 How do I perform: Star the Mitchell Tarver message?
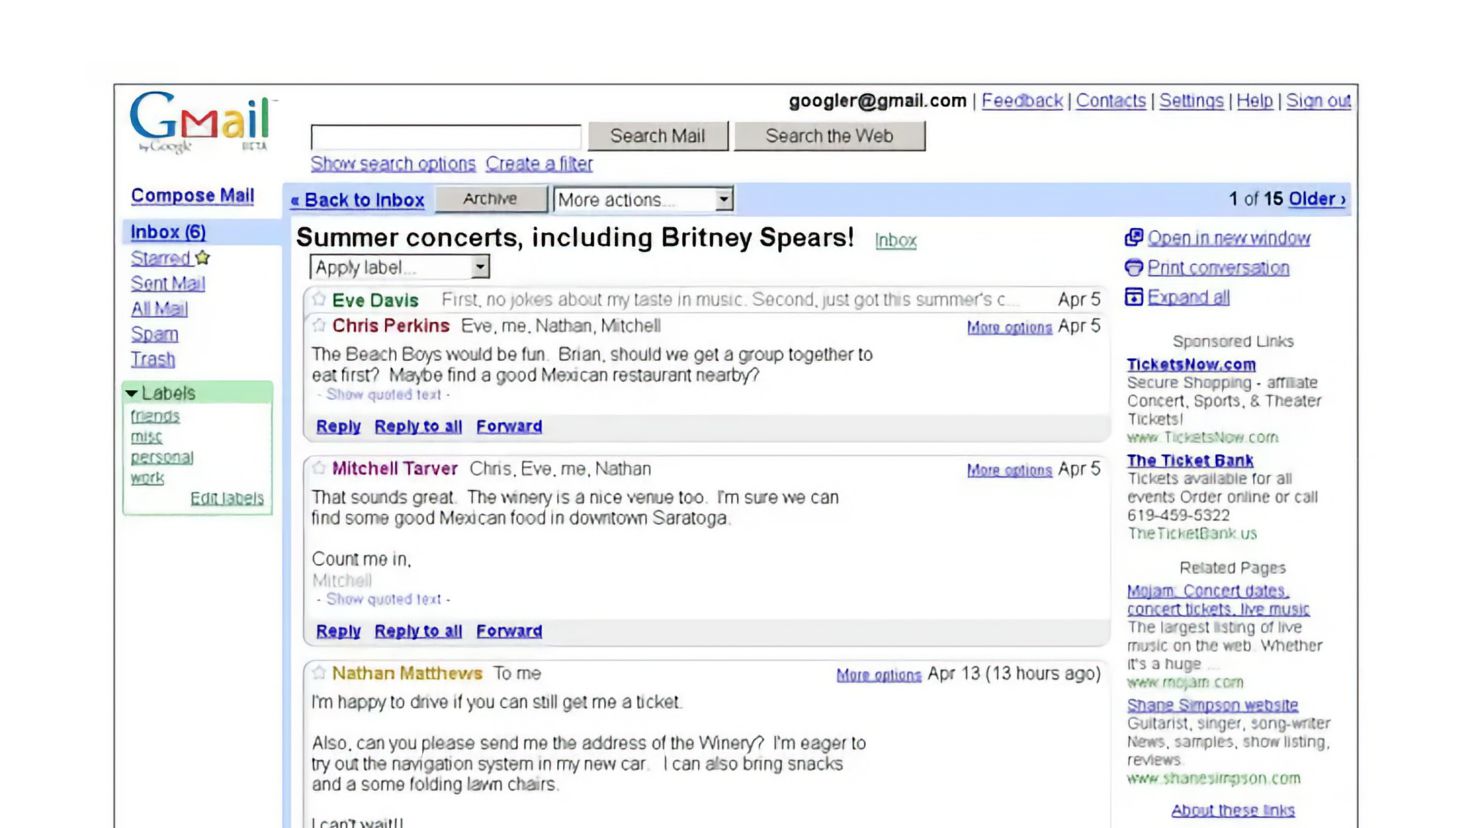coord(319,468)
